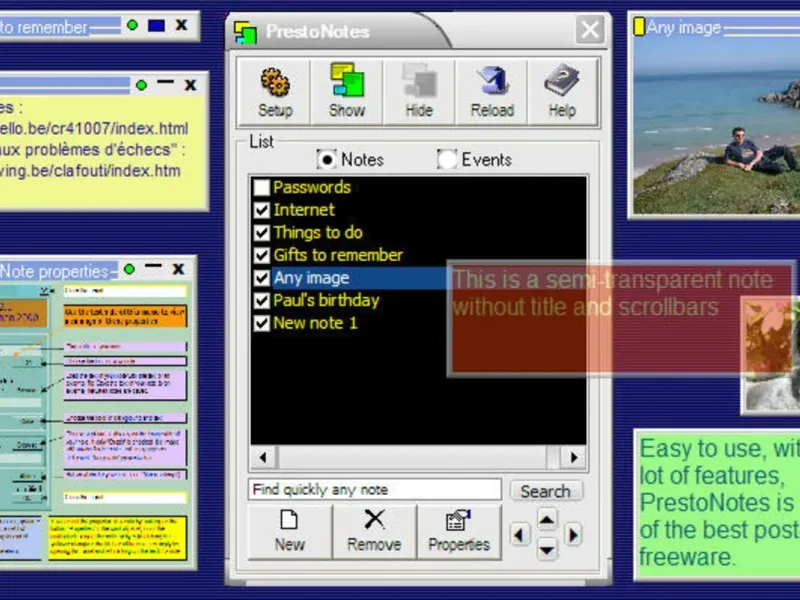Open Setup in PrestoNotes toolbar
The image size is (800, 600).
tap(274, 92)
